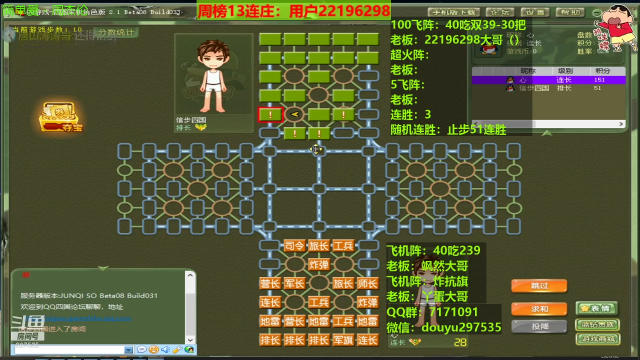Click chat log scrollbar down arrow
The image size is (640, 360).
click(190, 340)
